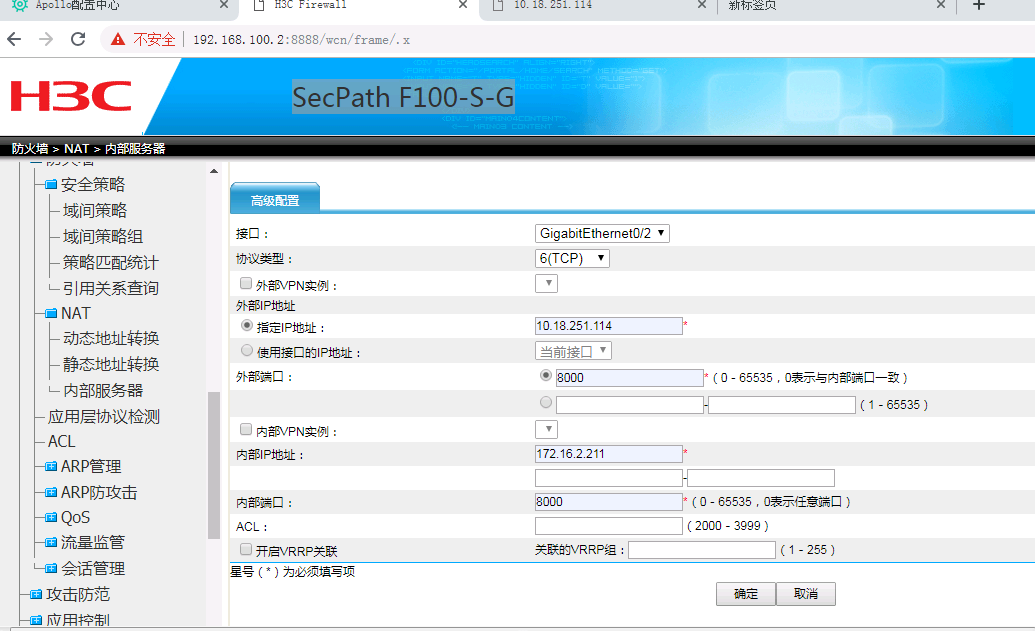Viewport: 1035px width, 631px height.
Task: Enable the 内部VPN实例 checkbox
Action: tap(246, 429)
